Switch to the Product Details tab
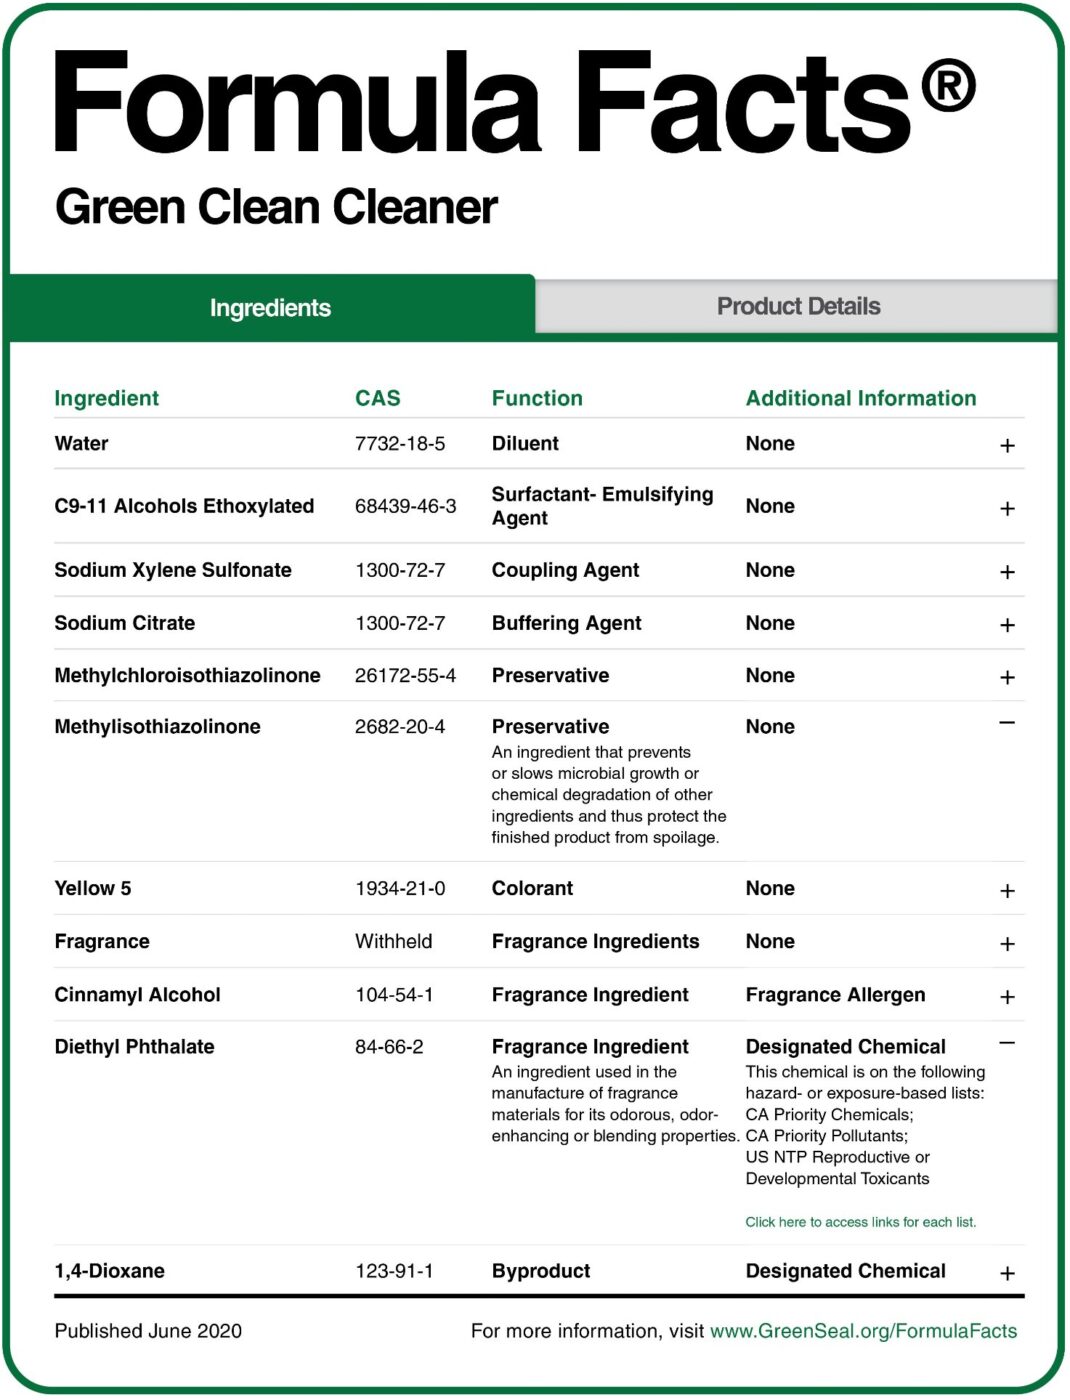1070x1400 pixels. 797,307
